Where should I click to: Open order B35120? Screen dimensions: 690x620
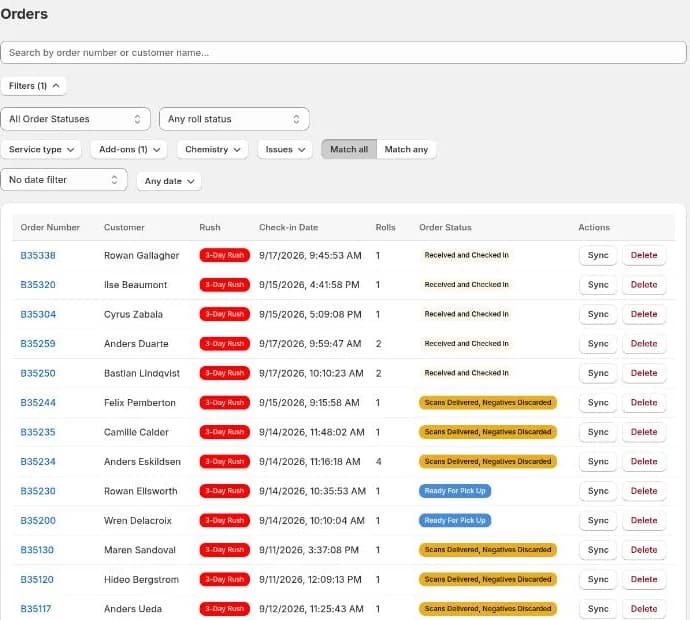(x=37, y=580)
